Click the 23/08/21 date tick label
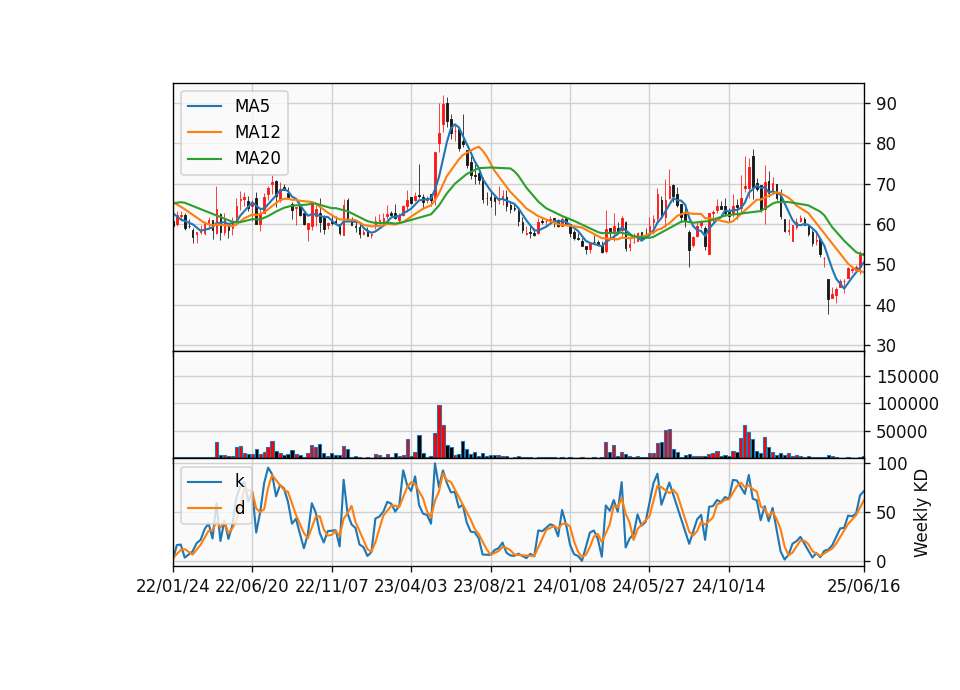 (490, 586)
